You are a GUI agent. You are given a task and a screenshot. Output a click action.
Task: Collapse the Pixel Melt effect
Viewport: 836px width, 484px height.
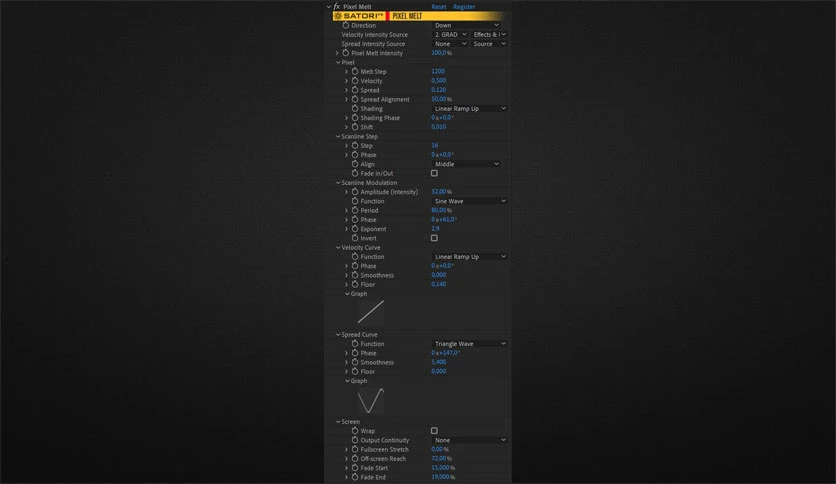point(328,7)
